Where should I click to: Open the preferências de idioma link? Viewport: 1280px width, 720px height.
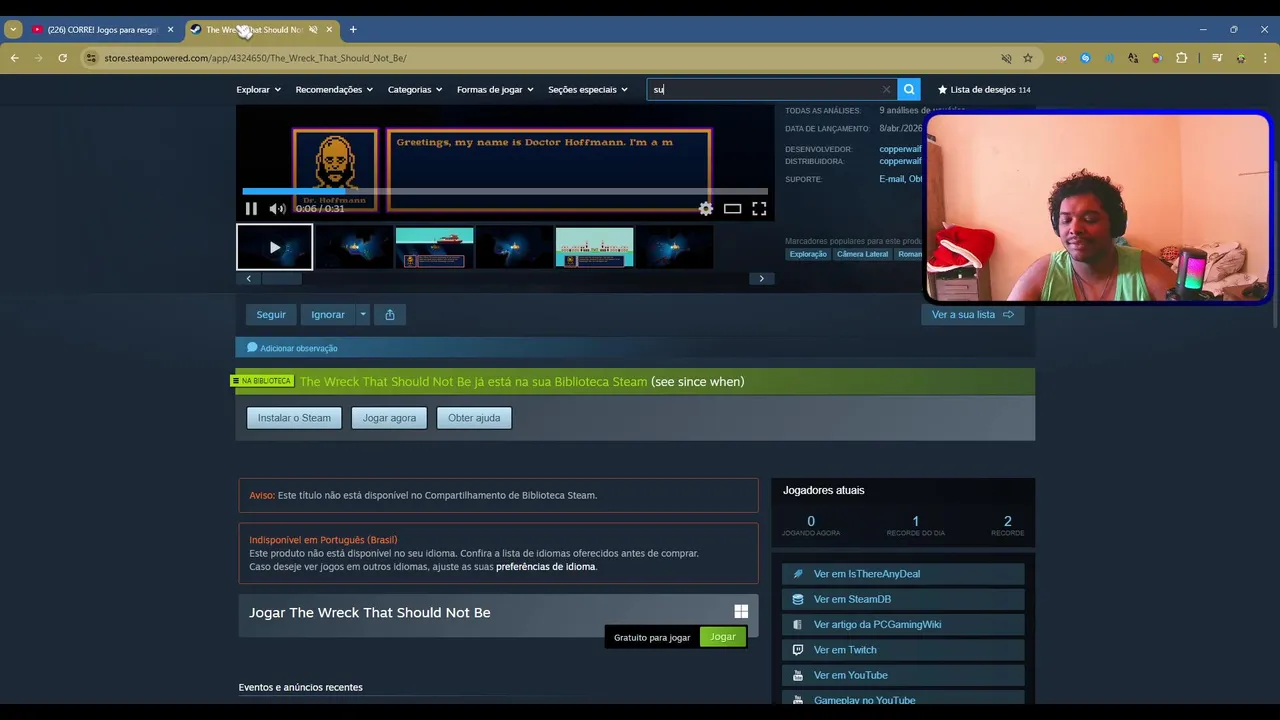(546, 567)
